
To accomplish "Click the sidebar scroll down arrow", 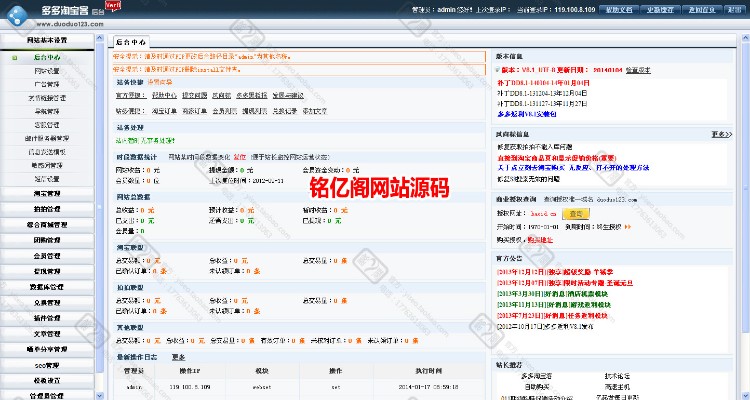I will [x=99, y=394].
